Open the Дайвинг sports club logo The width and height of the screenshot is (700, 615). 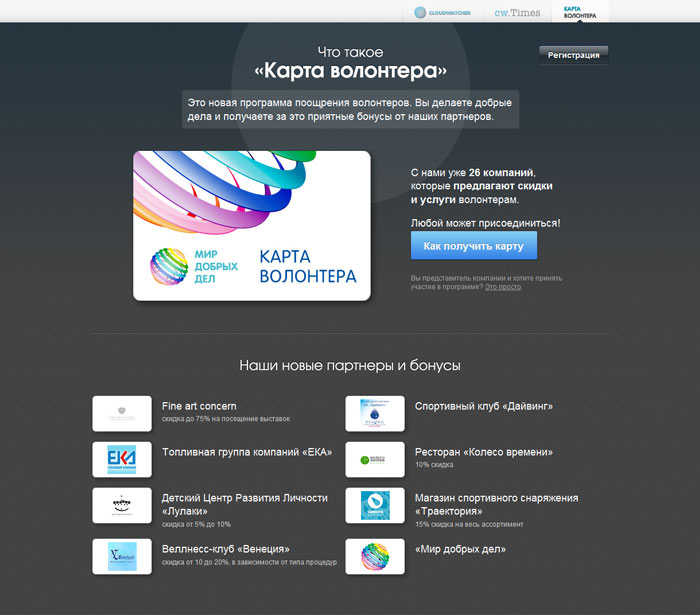pyautogui.click(x=375, y=413)
